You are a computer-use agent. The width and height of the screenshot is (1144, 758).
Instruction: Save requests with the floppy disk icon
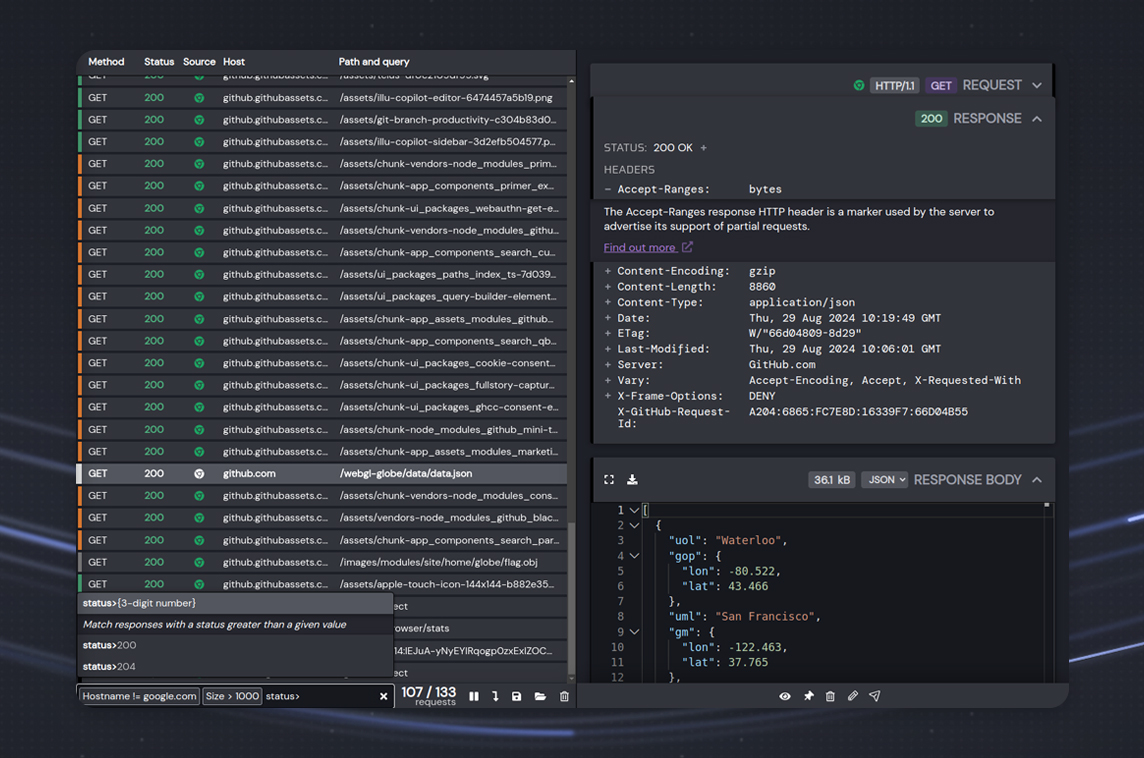click(x=517, y=696)
